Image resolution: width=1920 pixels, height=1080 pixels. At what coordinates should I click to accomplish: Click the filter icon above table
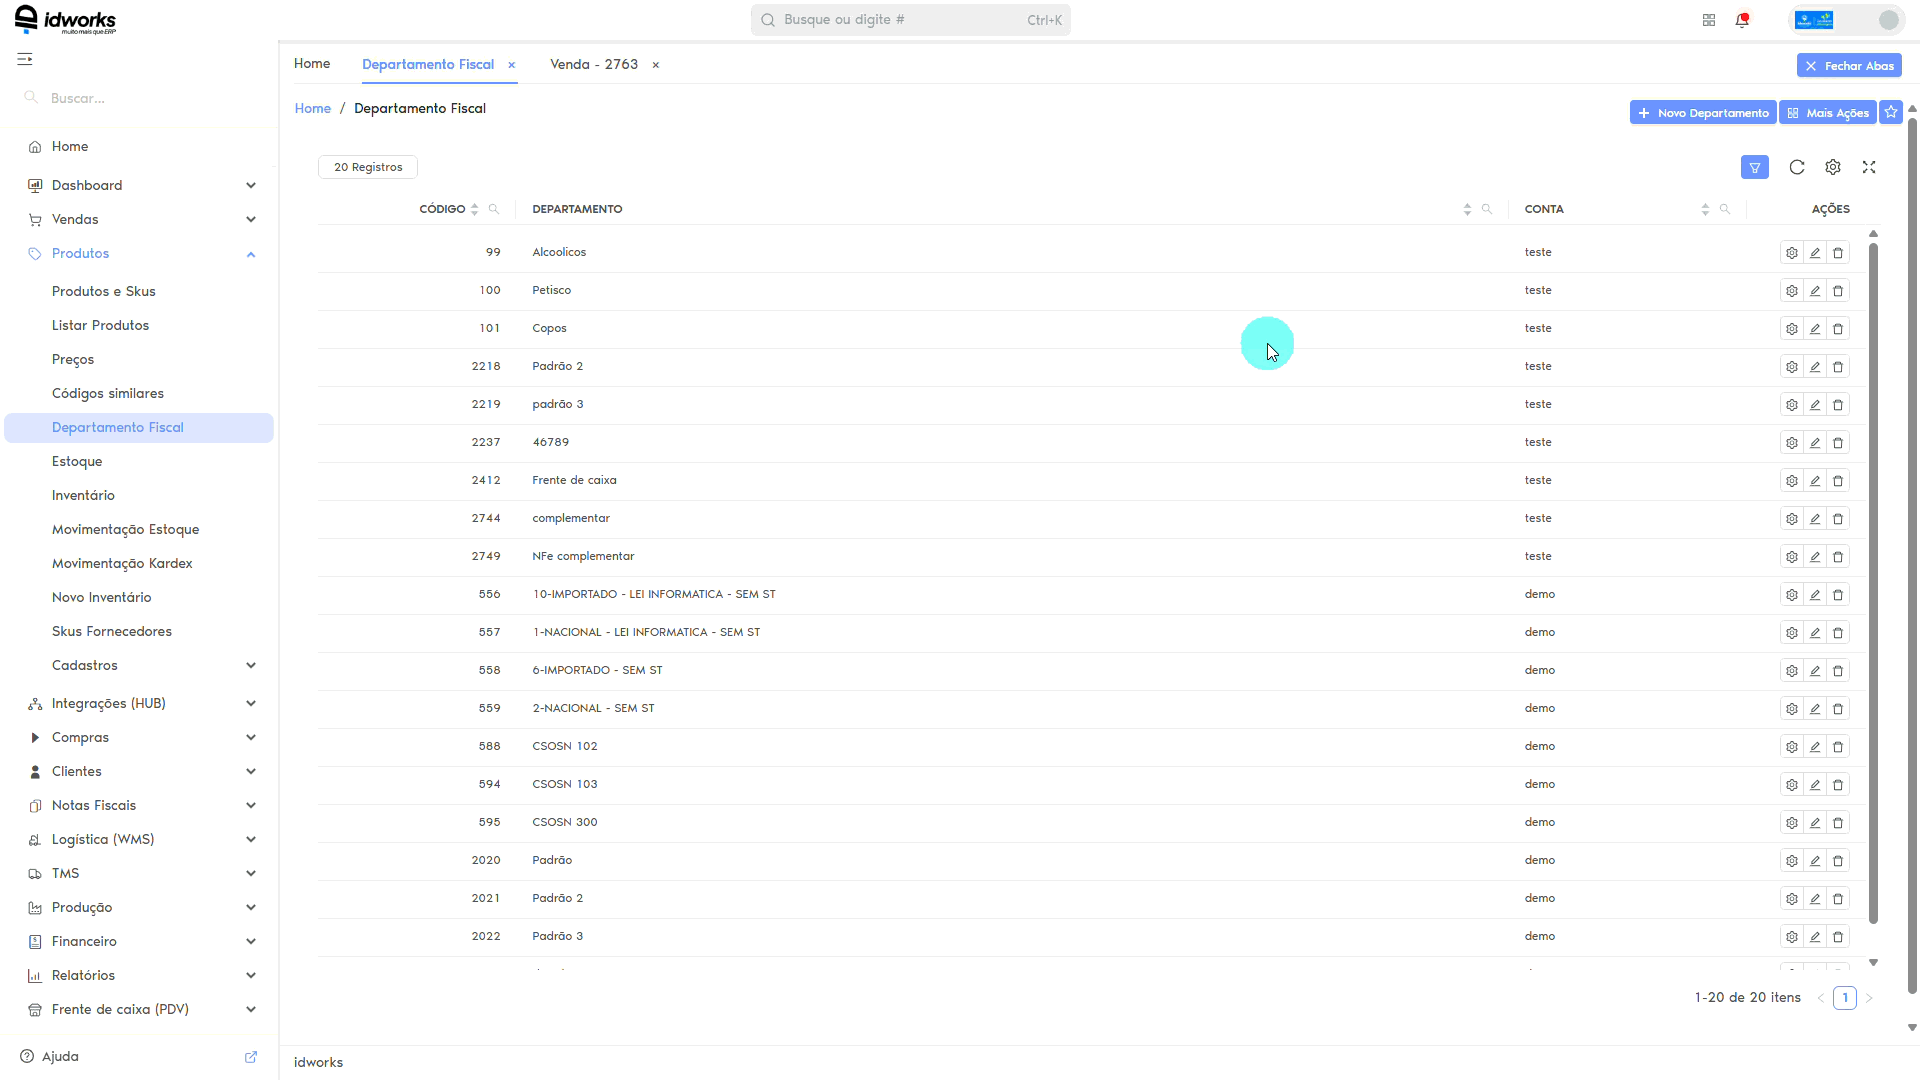(x=1755, y=168)
